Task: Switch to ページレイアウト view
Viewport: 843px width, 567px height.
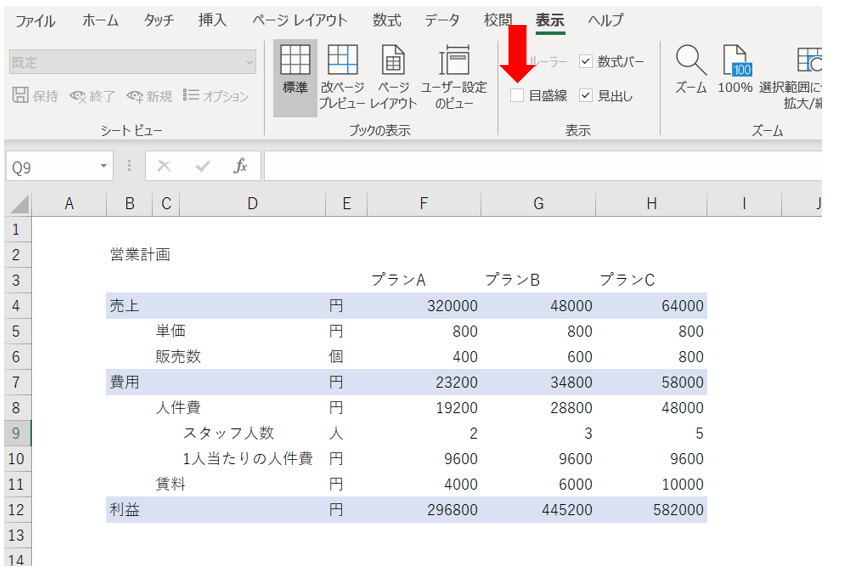Action: 393,77
